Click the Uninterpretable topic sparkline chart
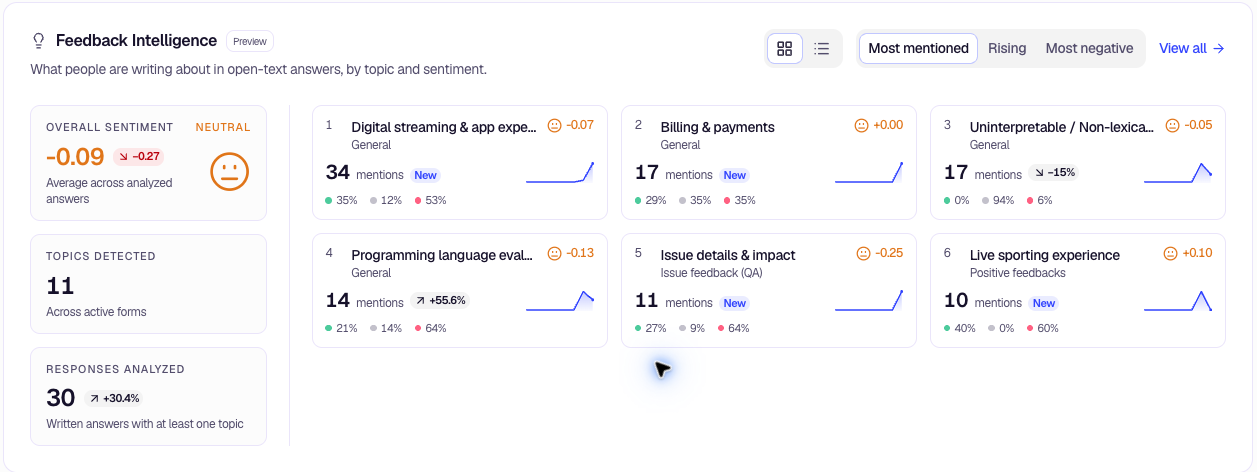The width and height of the screenshot is (1257, 472). [1178, 173]
